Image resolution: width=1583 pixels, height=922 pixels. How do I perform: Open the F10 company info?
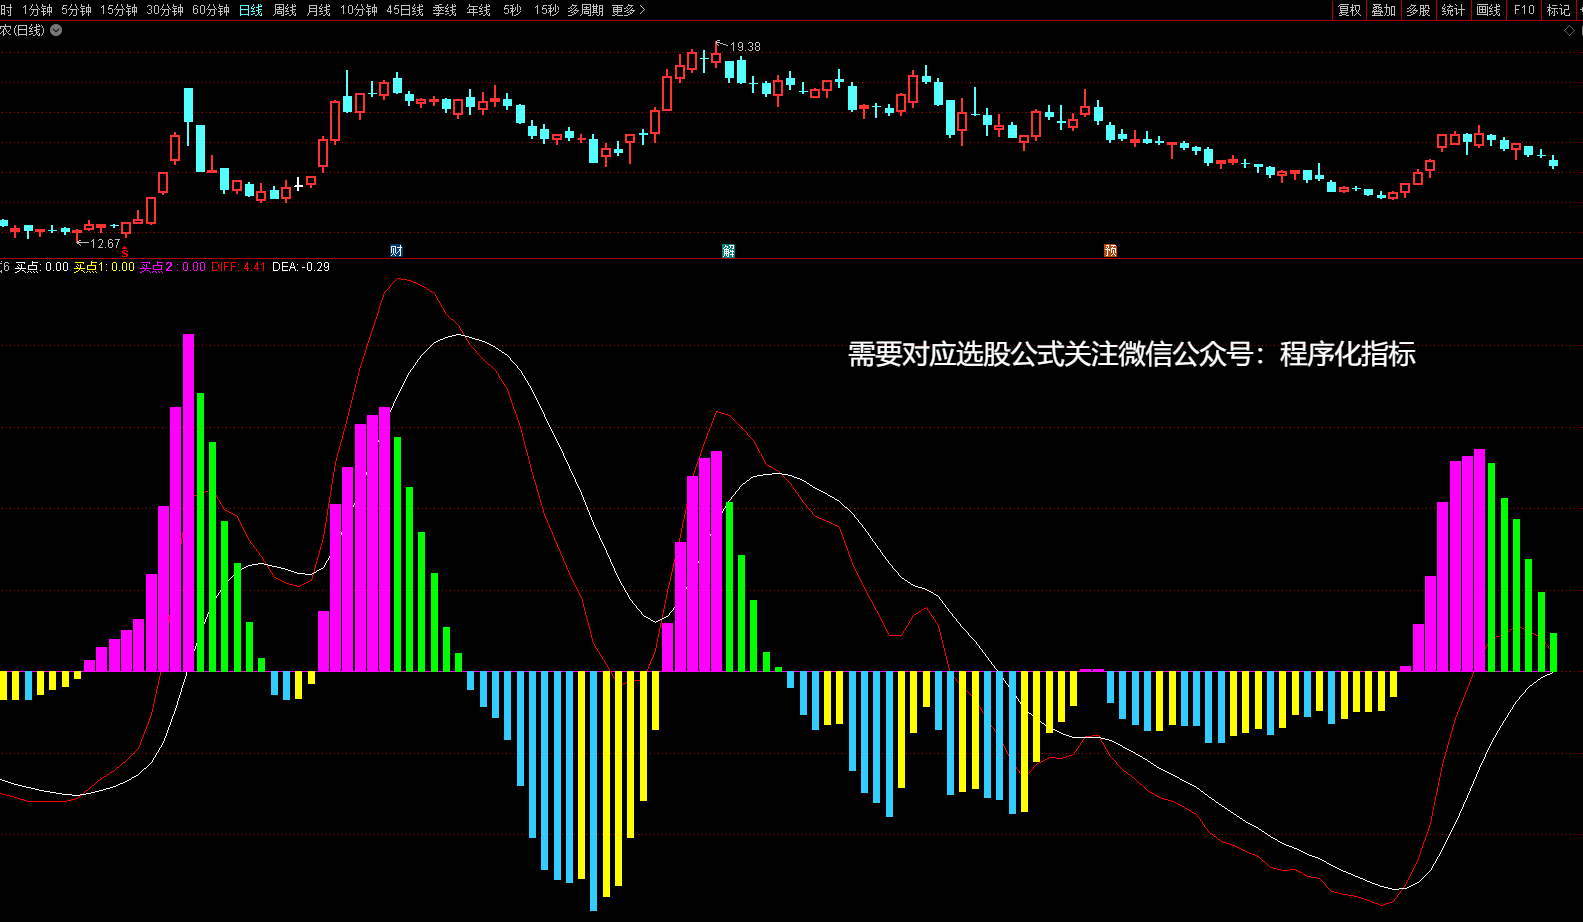[x=1524, y=10]
